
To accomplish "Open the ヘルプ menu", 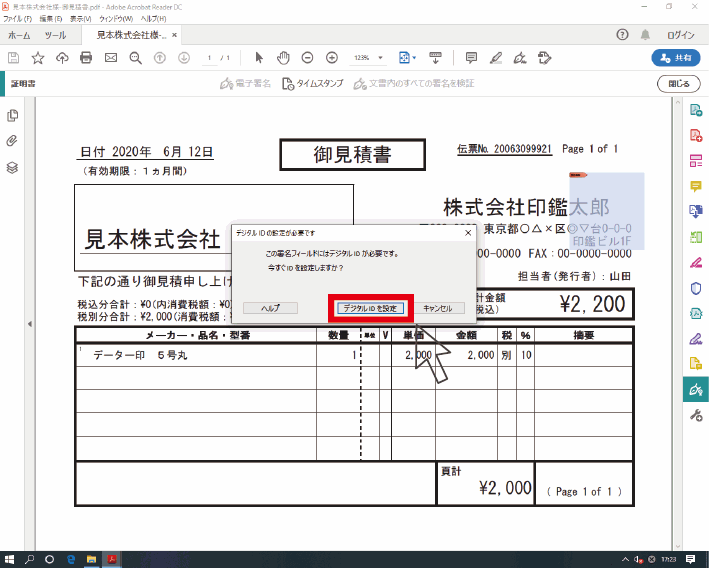I will point(153,19).
